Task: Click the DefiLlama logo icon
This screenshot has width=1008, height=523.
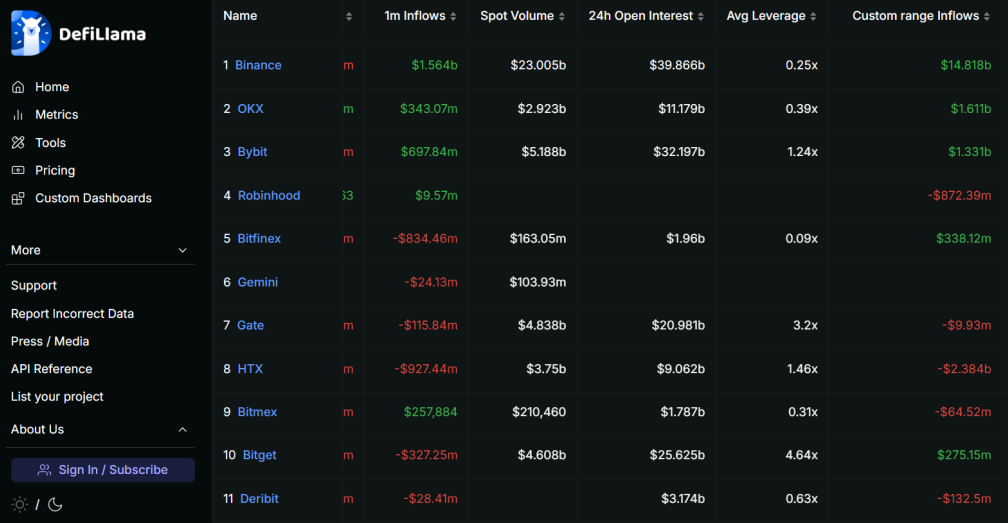Action: click(x=31, y=33)
